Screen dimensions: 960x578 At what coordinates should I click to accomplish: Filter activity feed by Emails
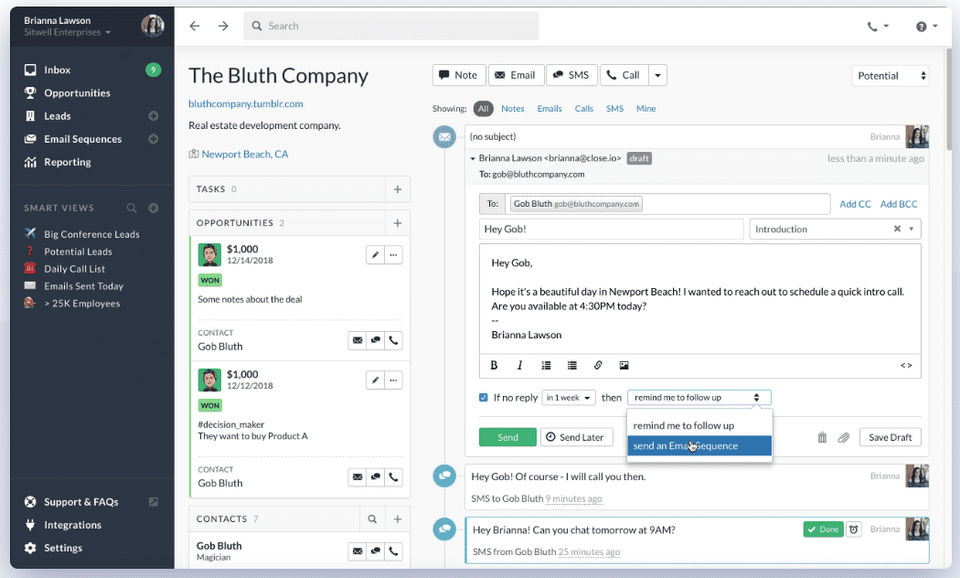pos(549,108)
